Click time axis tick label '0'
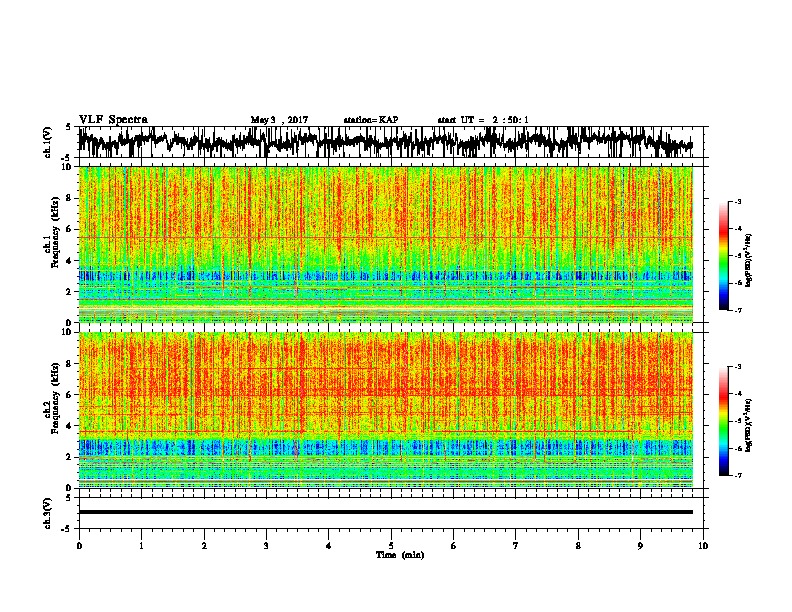The image size is (792, 612). (x=79, y=546)
